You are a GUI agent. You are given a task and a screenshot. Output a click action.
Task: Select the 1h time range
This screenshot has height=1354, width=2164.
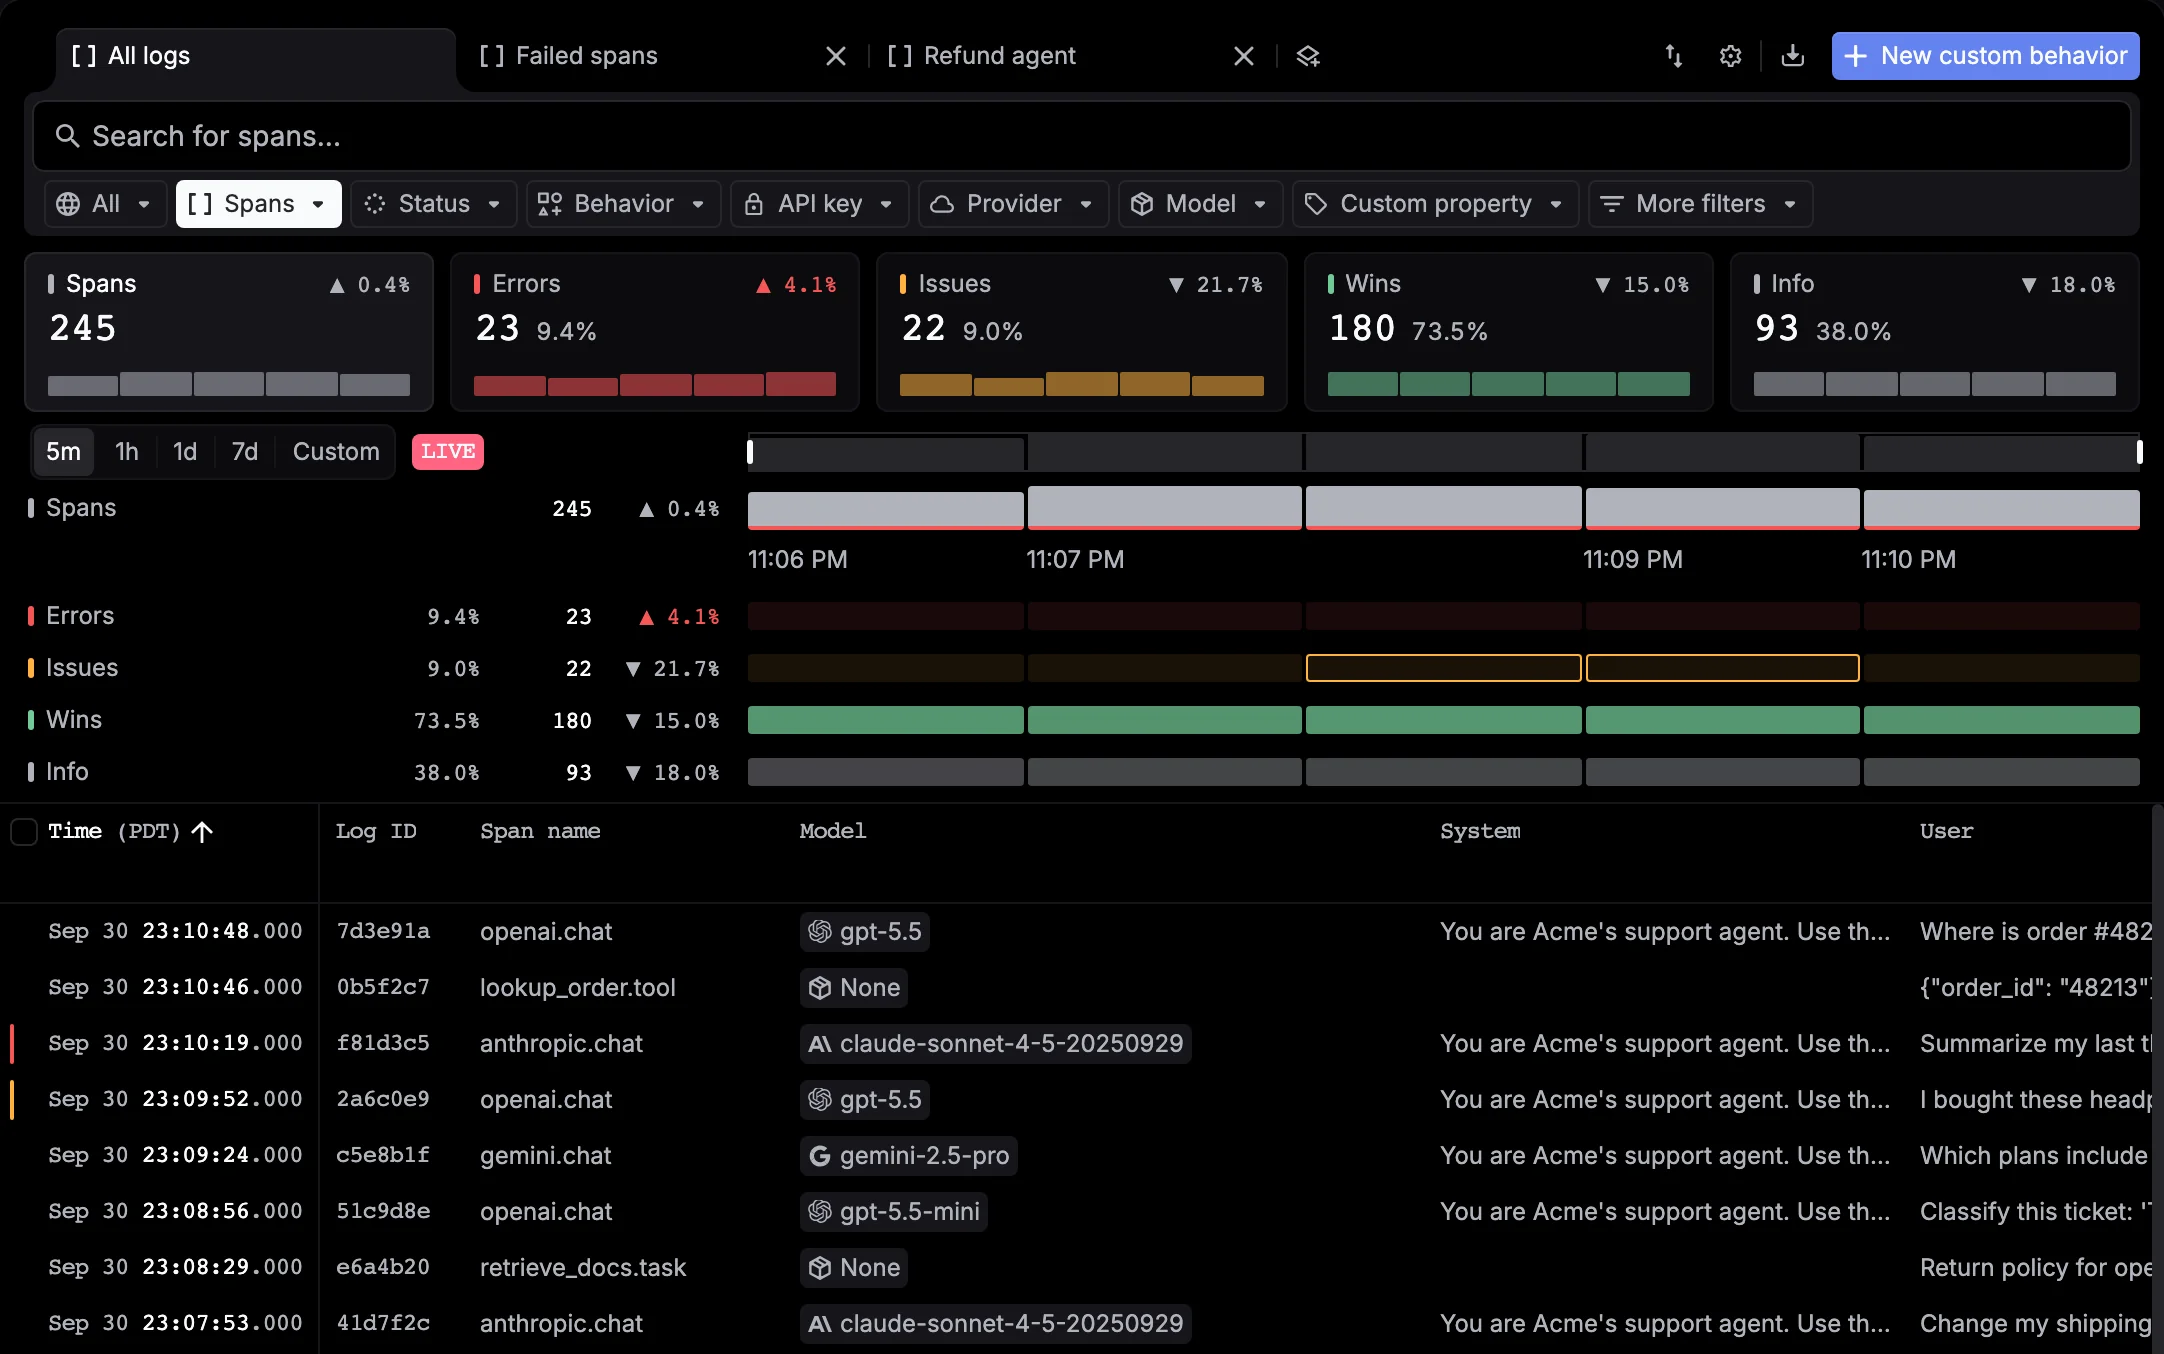(127, 452)
